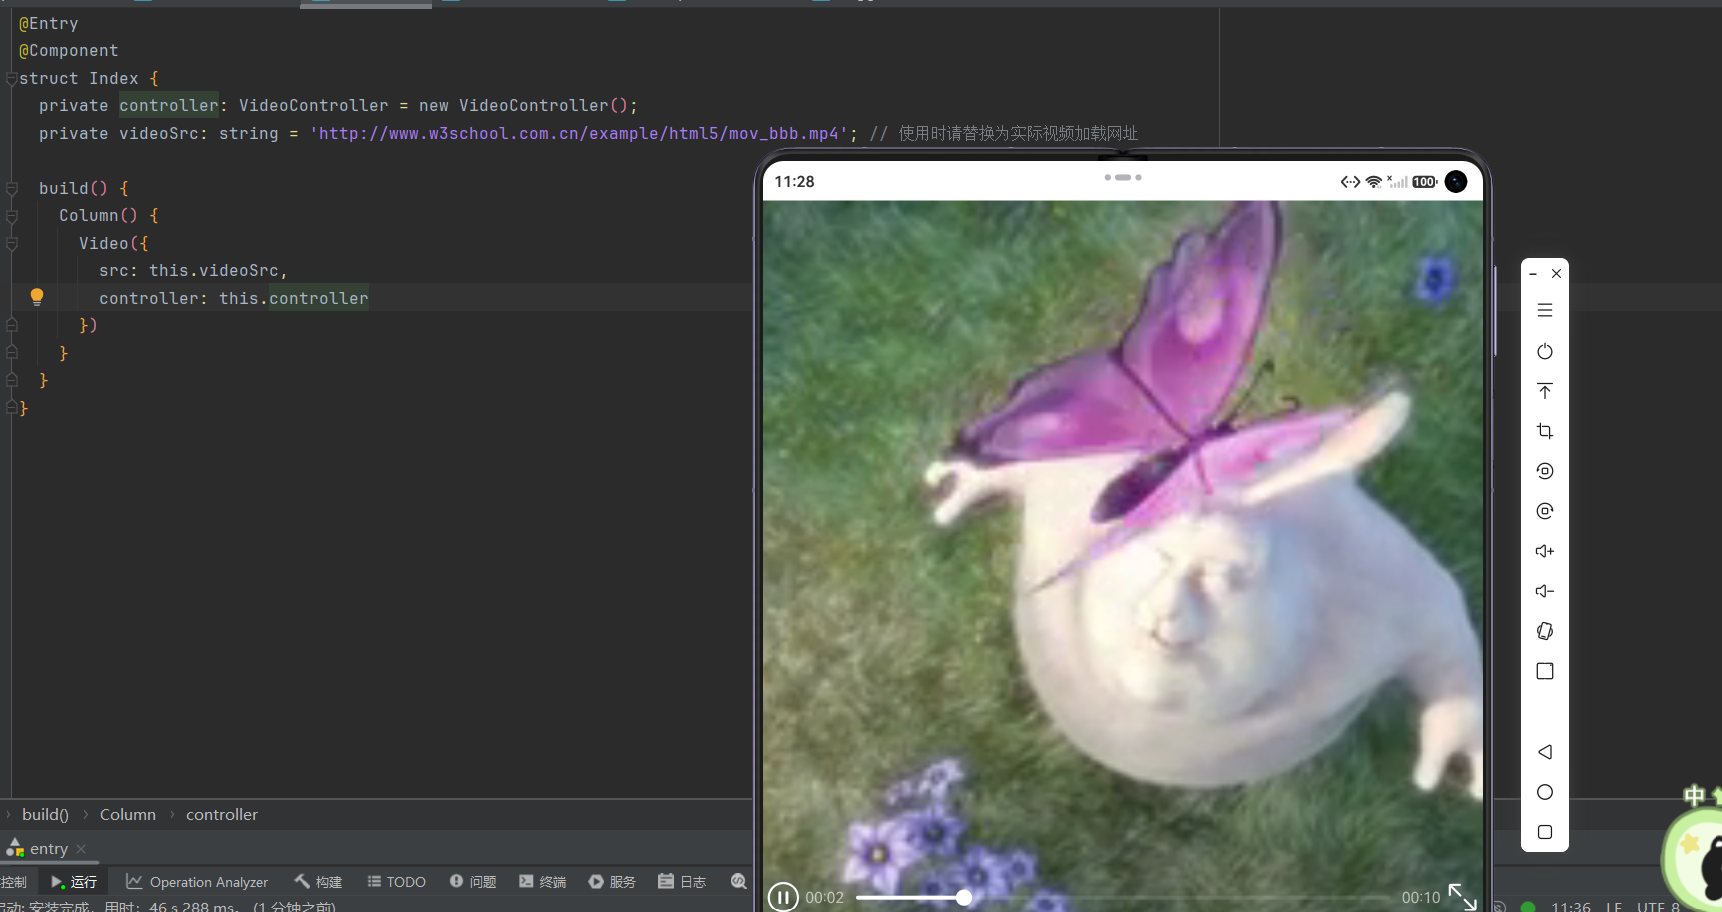1722x912 pixels.
Task: Click the fold-end marker closing struct Index
Action: click(x=11, y=408)
